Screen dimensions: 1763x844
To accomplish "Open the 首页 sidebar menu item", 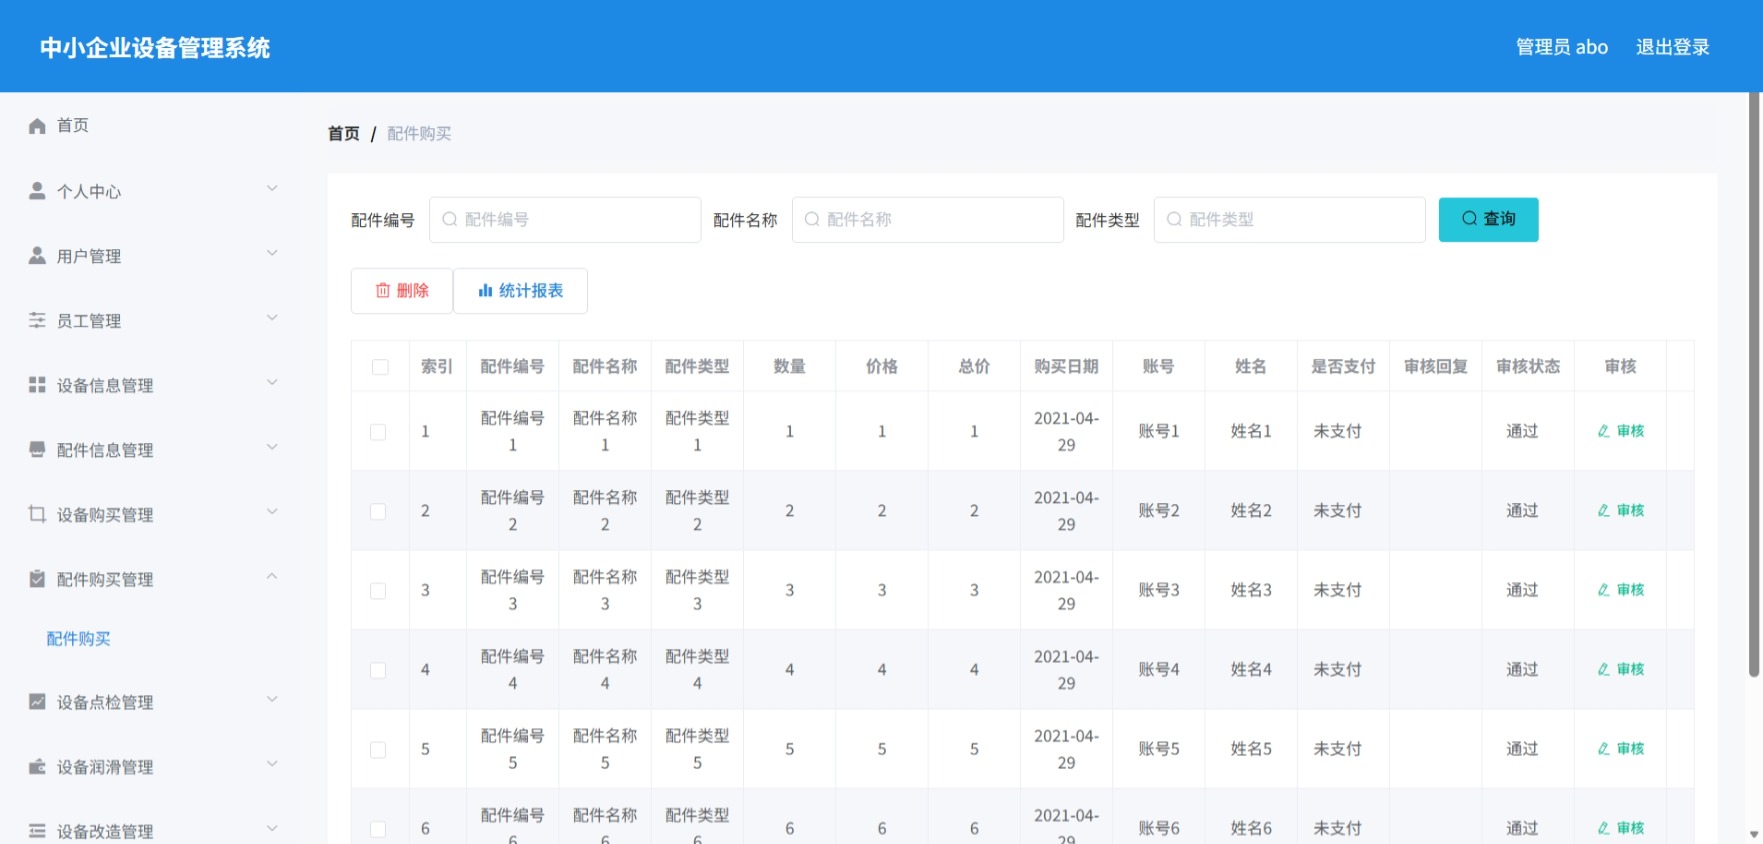I will click(150, 125).
